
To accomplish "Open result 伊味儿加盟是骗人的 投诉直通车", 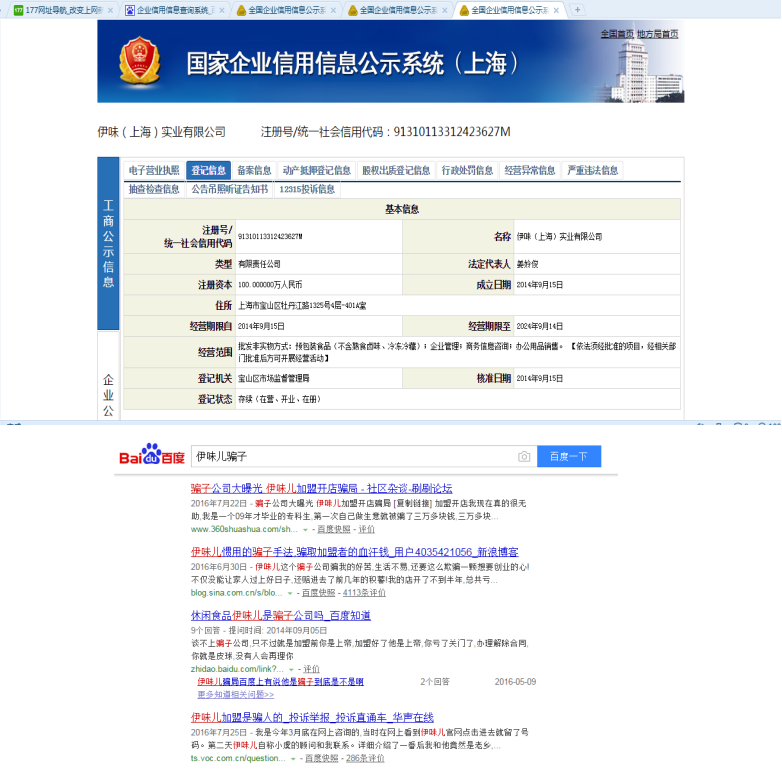I will tap(312, 718).
